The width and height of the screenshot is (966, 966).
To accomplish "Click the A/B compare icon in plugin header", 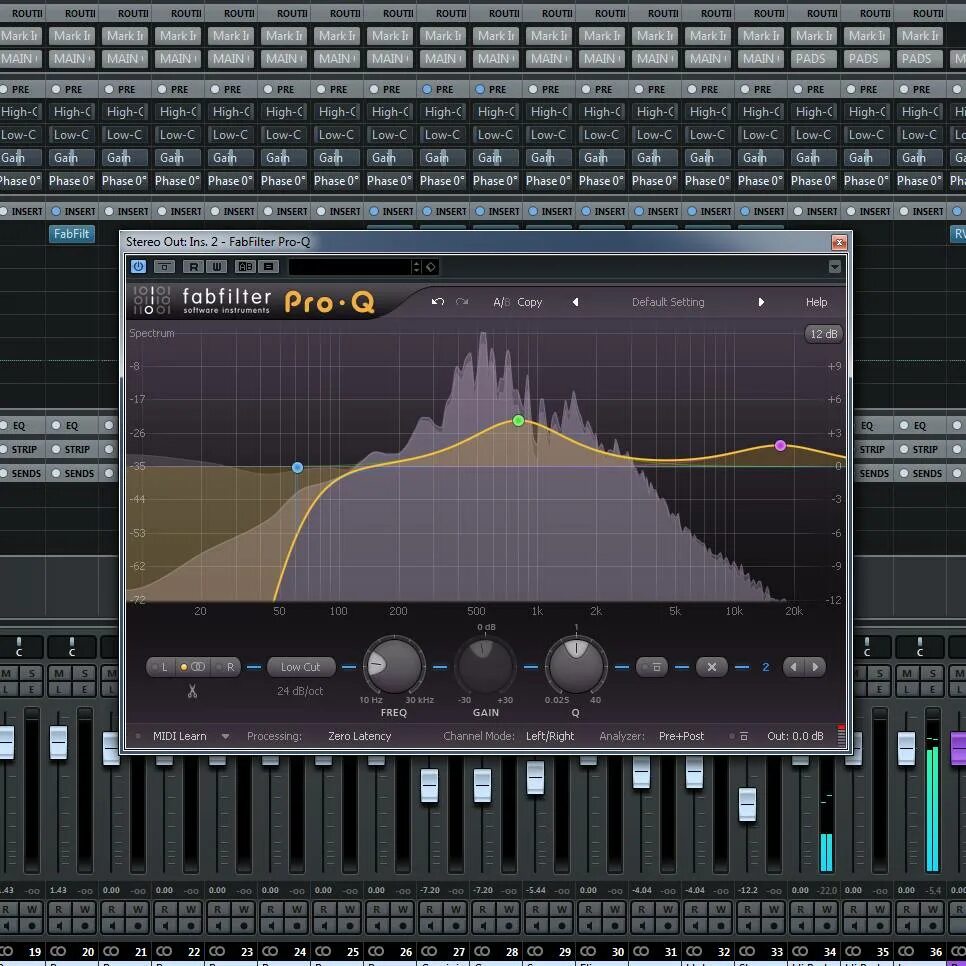I will coord(245,266).
